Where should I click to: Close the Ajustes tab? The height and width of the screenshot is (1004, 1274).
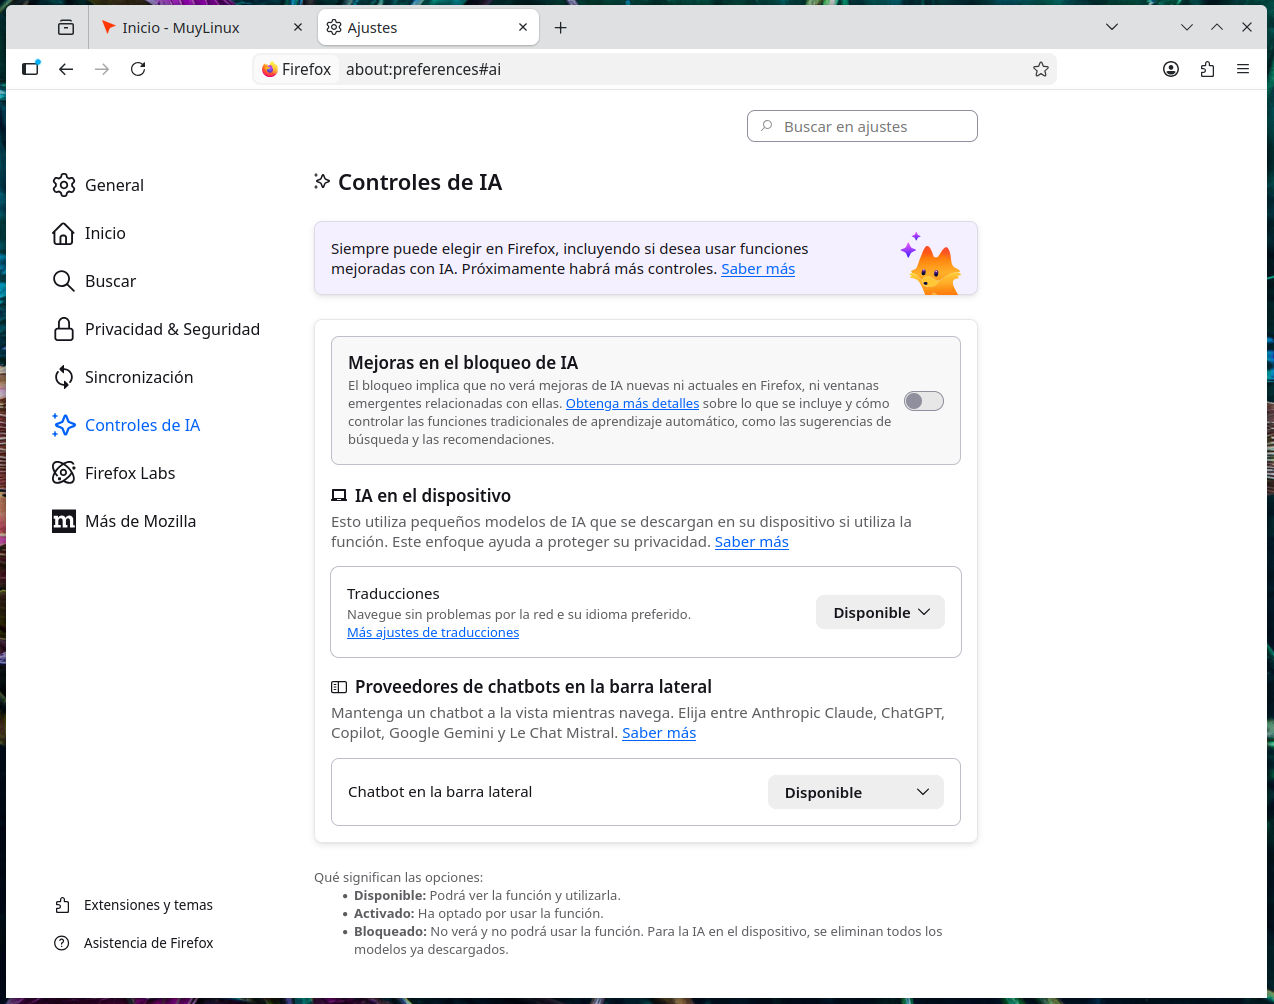[522, 28]
